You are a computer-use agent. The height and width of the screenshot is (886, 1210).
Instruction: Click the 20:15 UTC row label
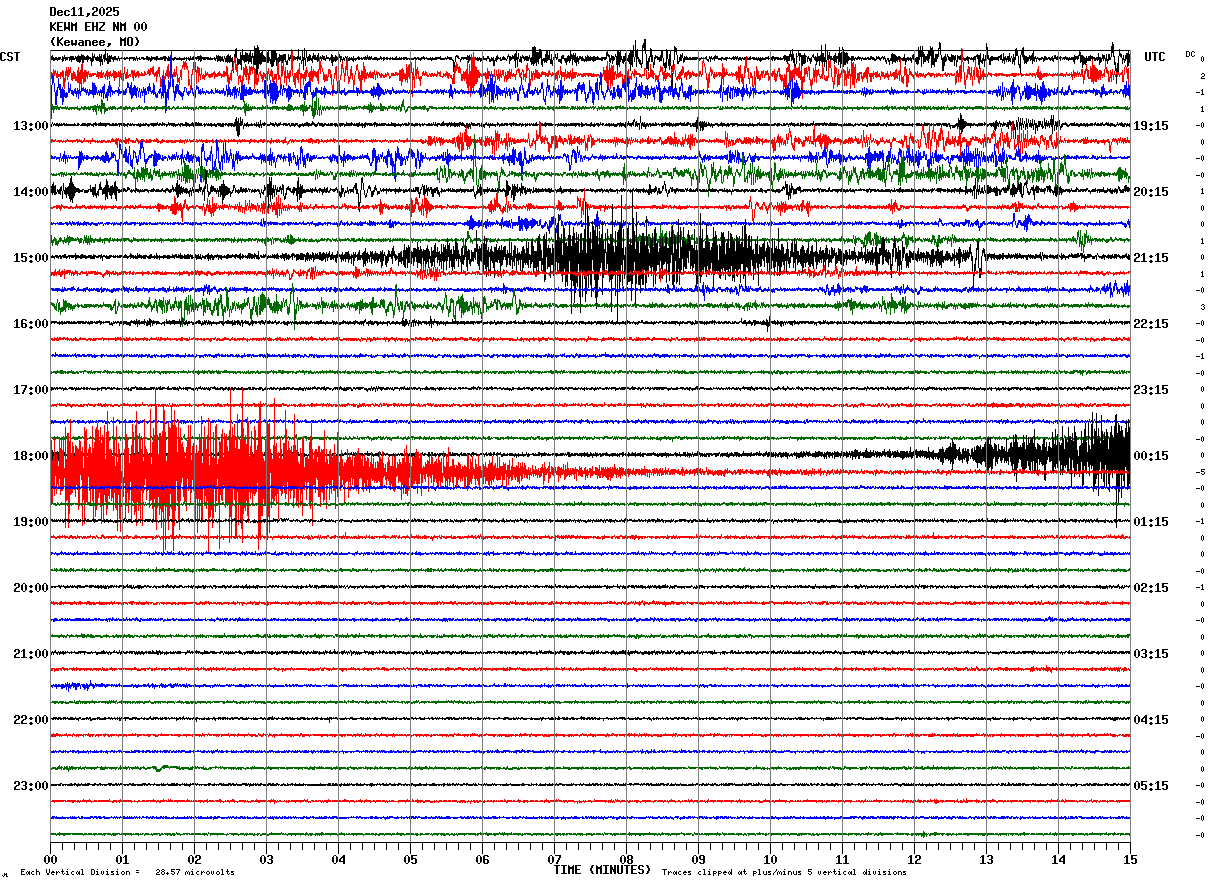(1151, 192)
